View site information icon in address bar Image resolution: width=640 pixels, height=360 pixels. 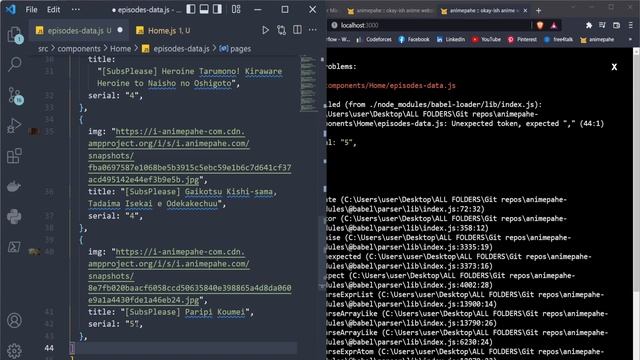click(334, 25)
